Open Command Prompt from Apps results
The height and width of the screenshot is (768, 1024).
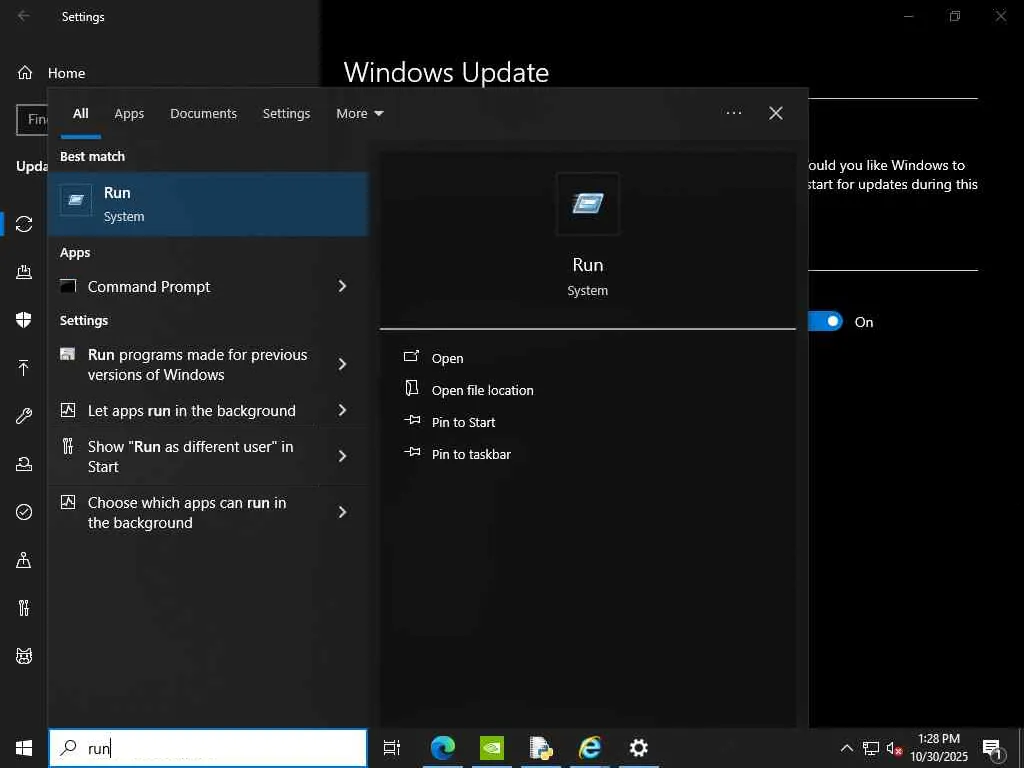coord(149,287)
